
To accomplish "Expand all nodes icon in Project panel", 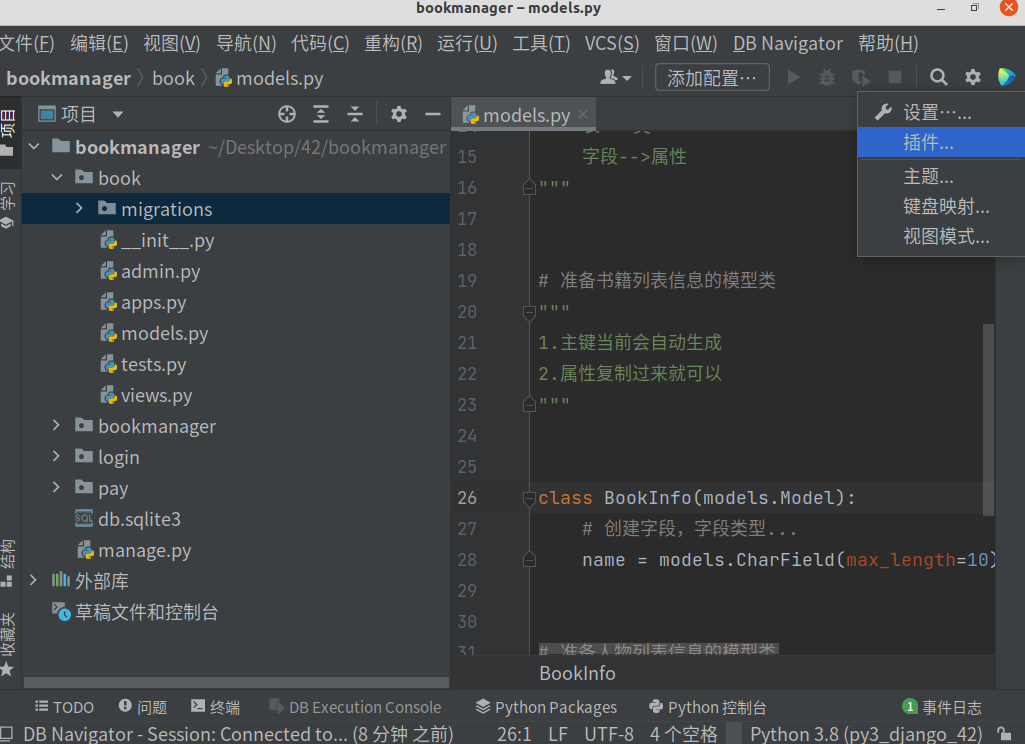I will [x=320, y=114].
